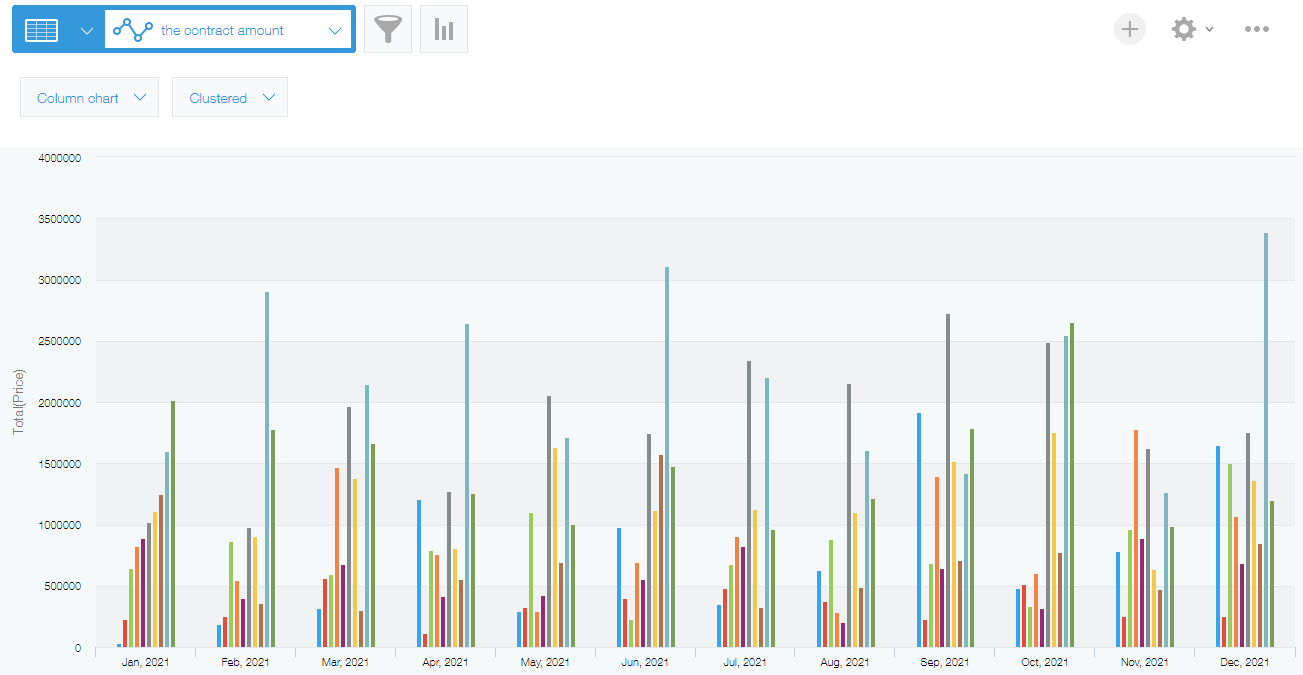1303x675 pixels.
Task: Select the 'Clustered' control
Action: 229,97
